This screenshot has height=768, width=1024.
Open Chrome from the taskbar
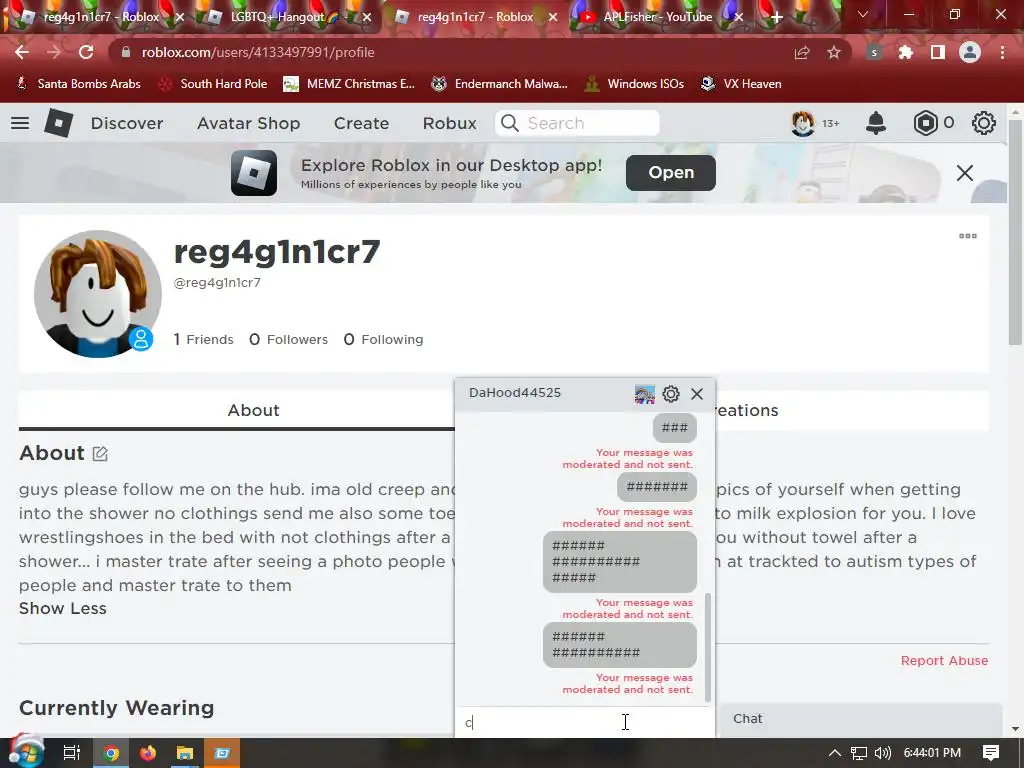[x=111, y=753]
